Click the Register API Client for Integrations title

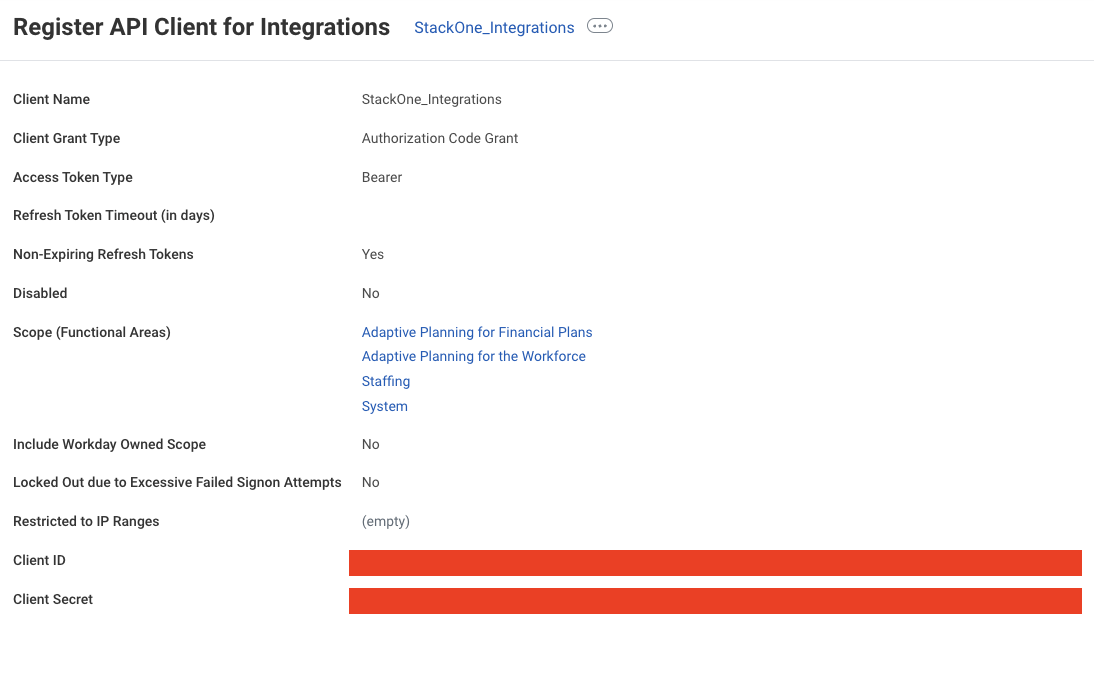click(202, 27)
